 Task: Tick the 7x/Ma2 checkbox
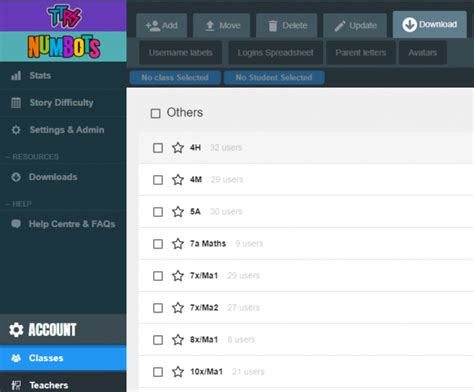click(158, 308)
